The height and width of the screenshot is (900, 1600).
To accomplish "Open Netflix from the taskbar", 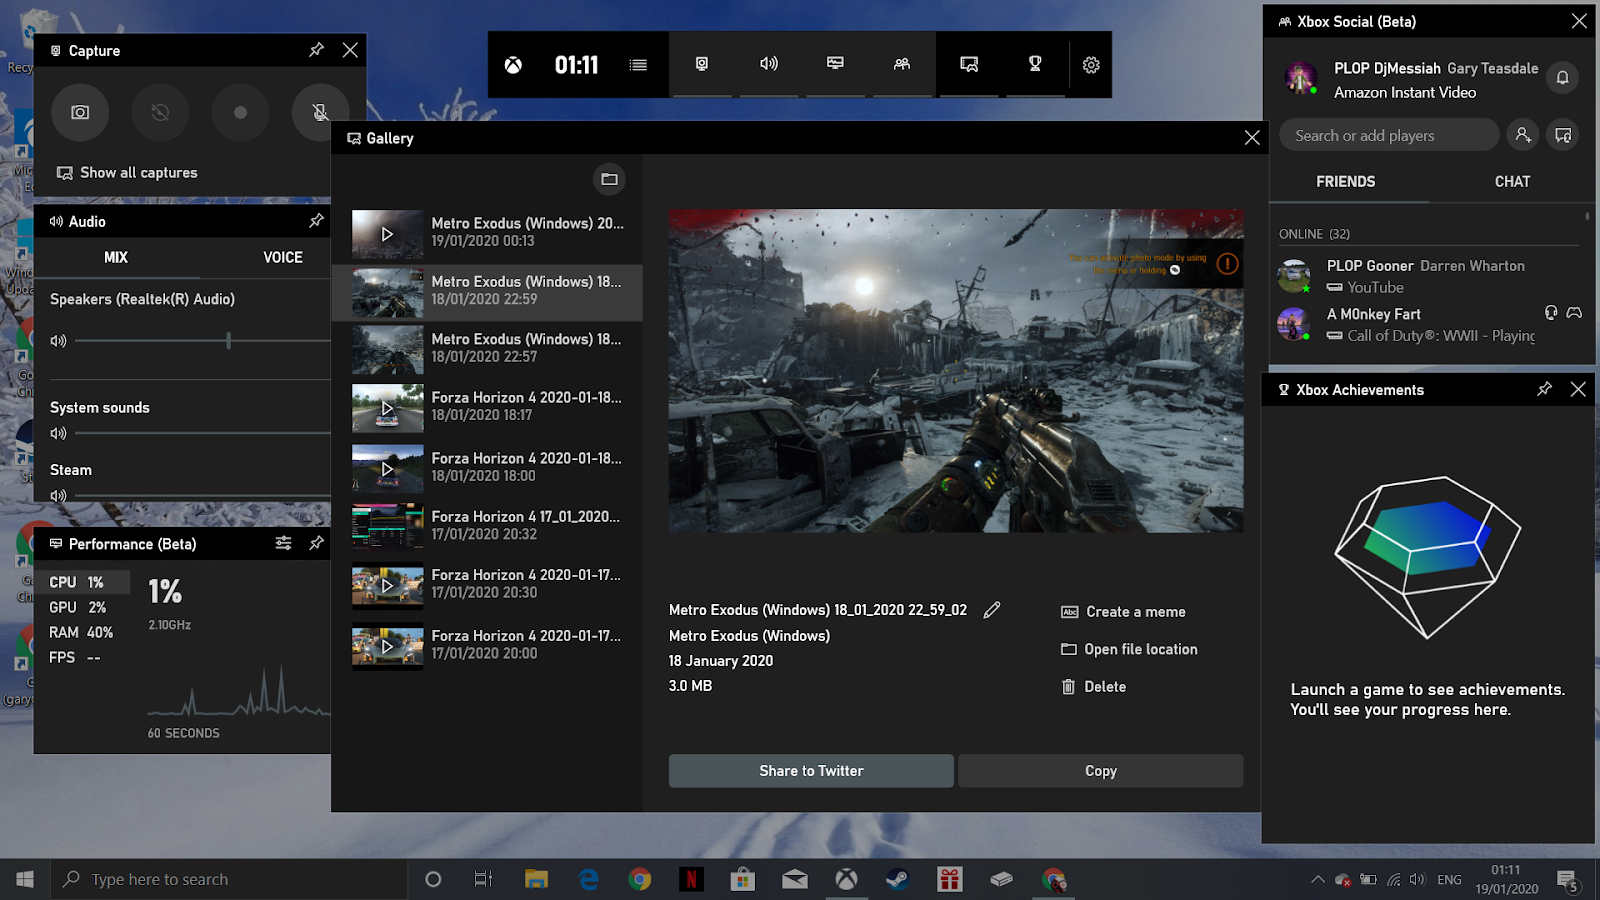I will (691, 879).
